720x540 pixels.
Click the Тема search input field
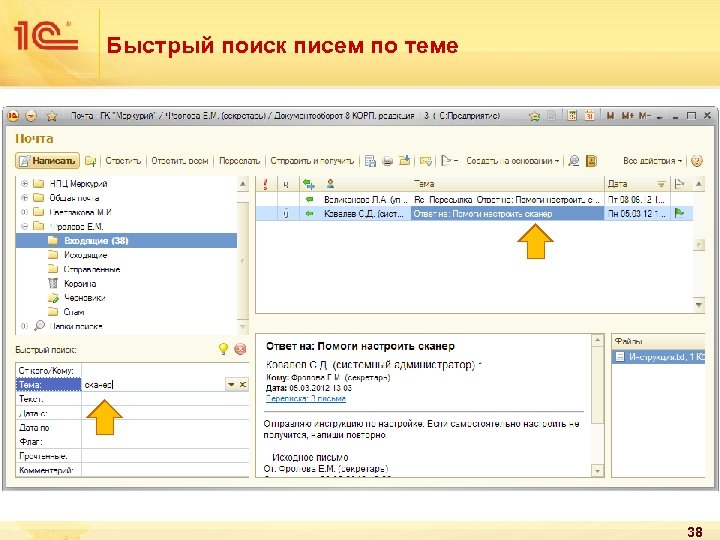(x=153, y=384)
